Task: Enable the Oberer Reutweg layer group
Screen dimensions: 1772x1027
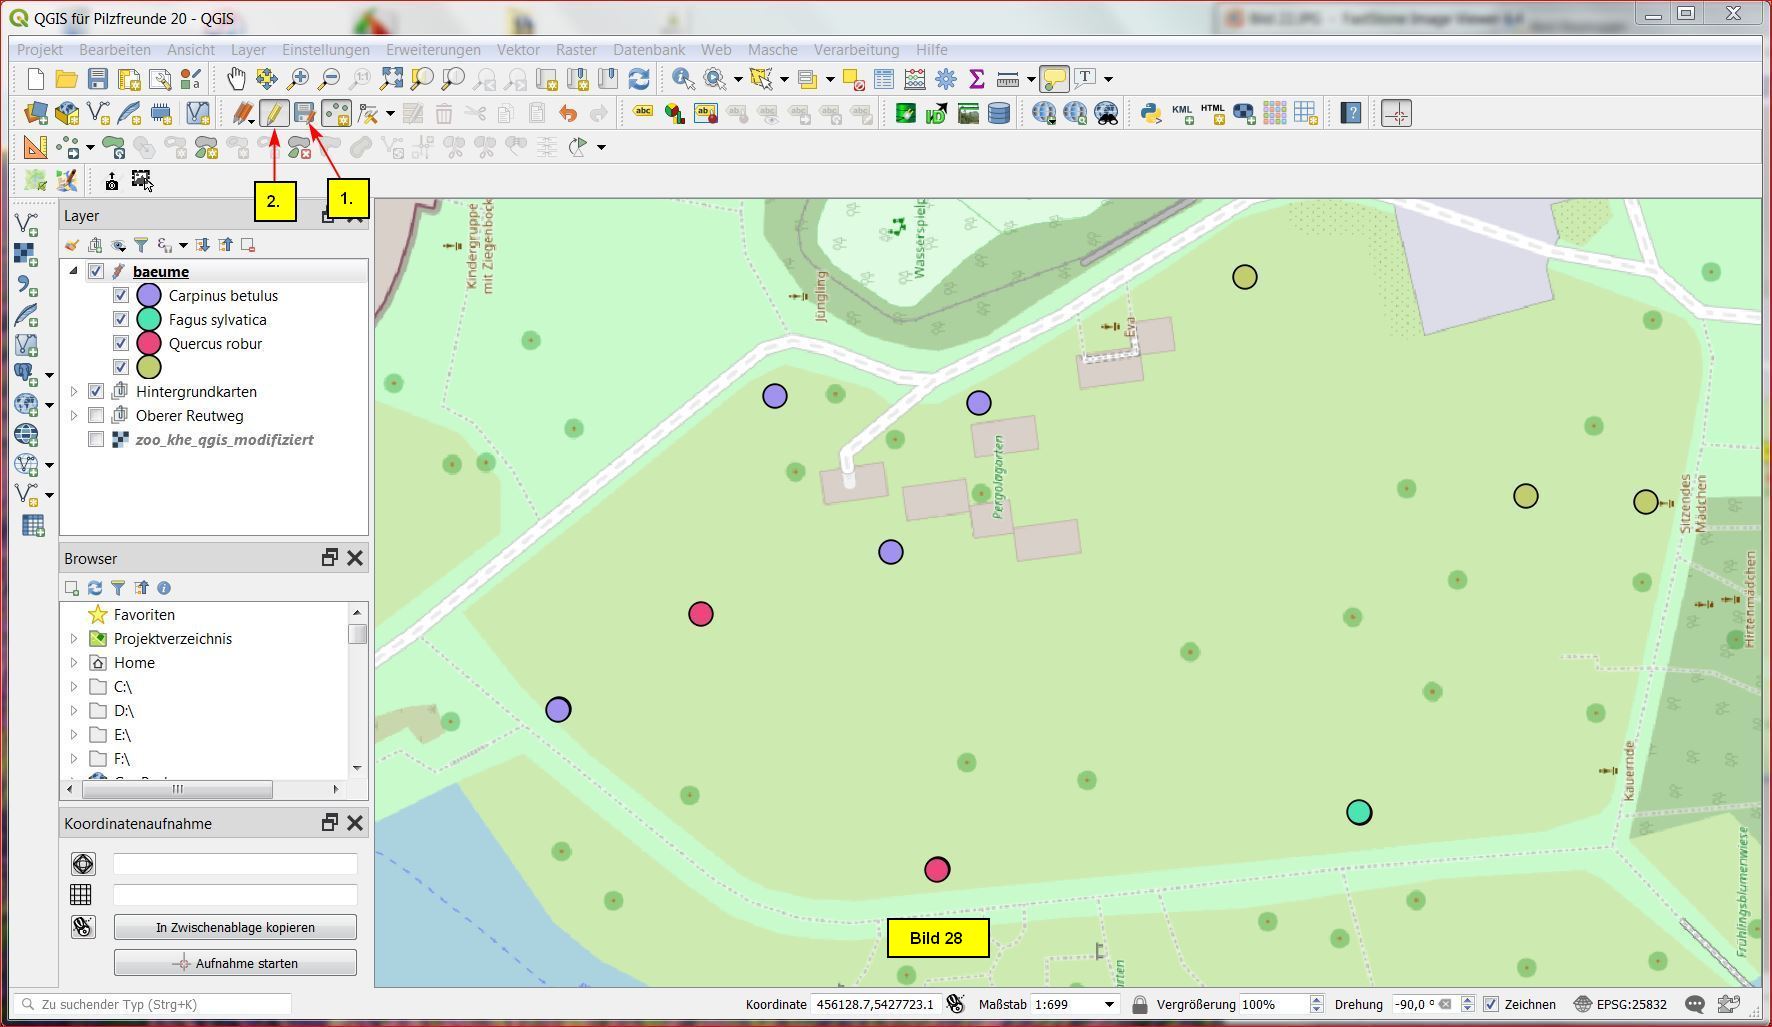Action: coord(96,416)
